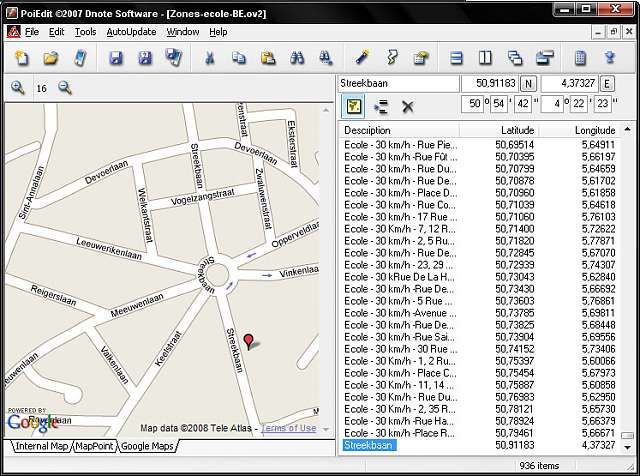Open a file with the folder icon
Image resolution: width=640 pixels, height=476 pixels.
49,58
